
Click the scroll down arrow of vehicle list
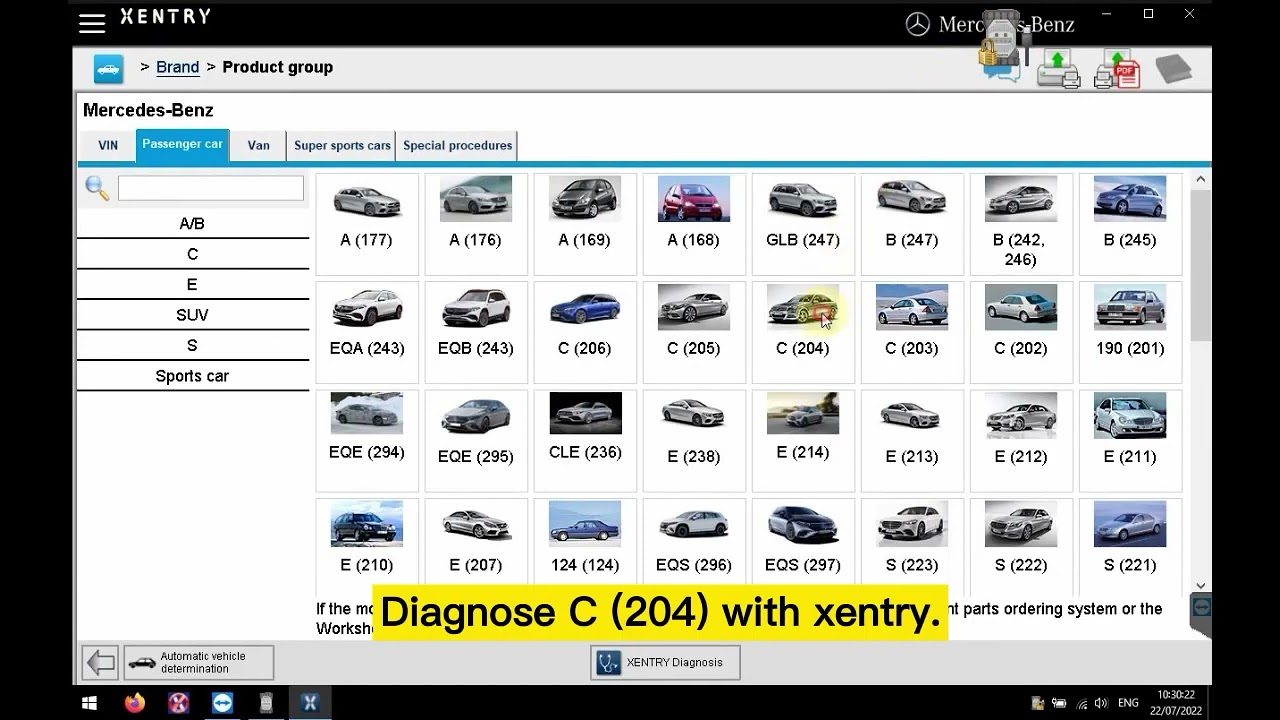(x=1200, y=586)
